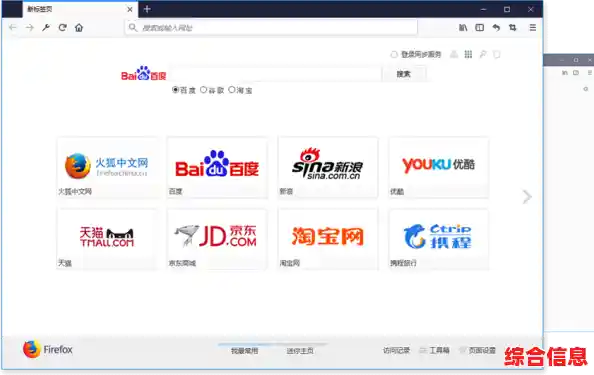Open Library icon in the background window
Image resolution: width=594 pixels, height=375 pixels.
point(564,72)
